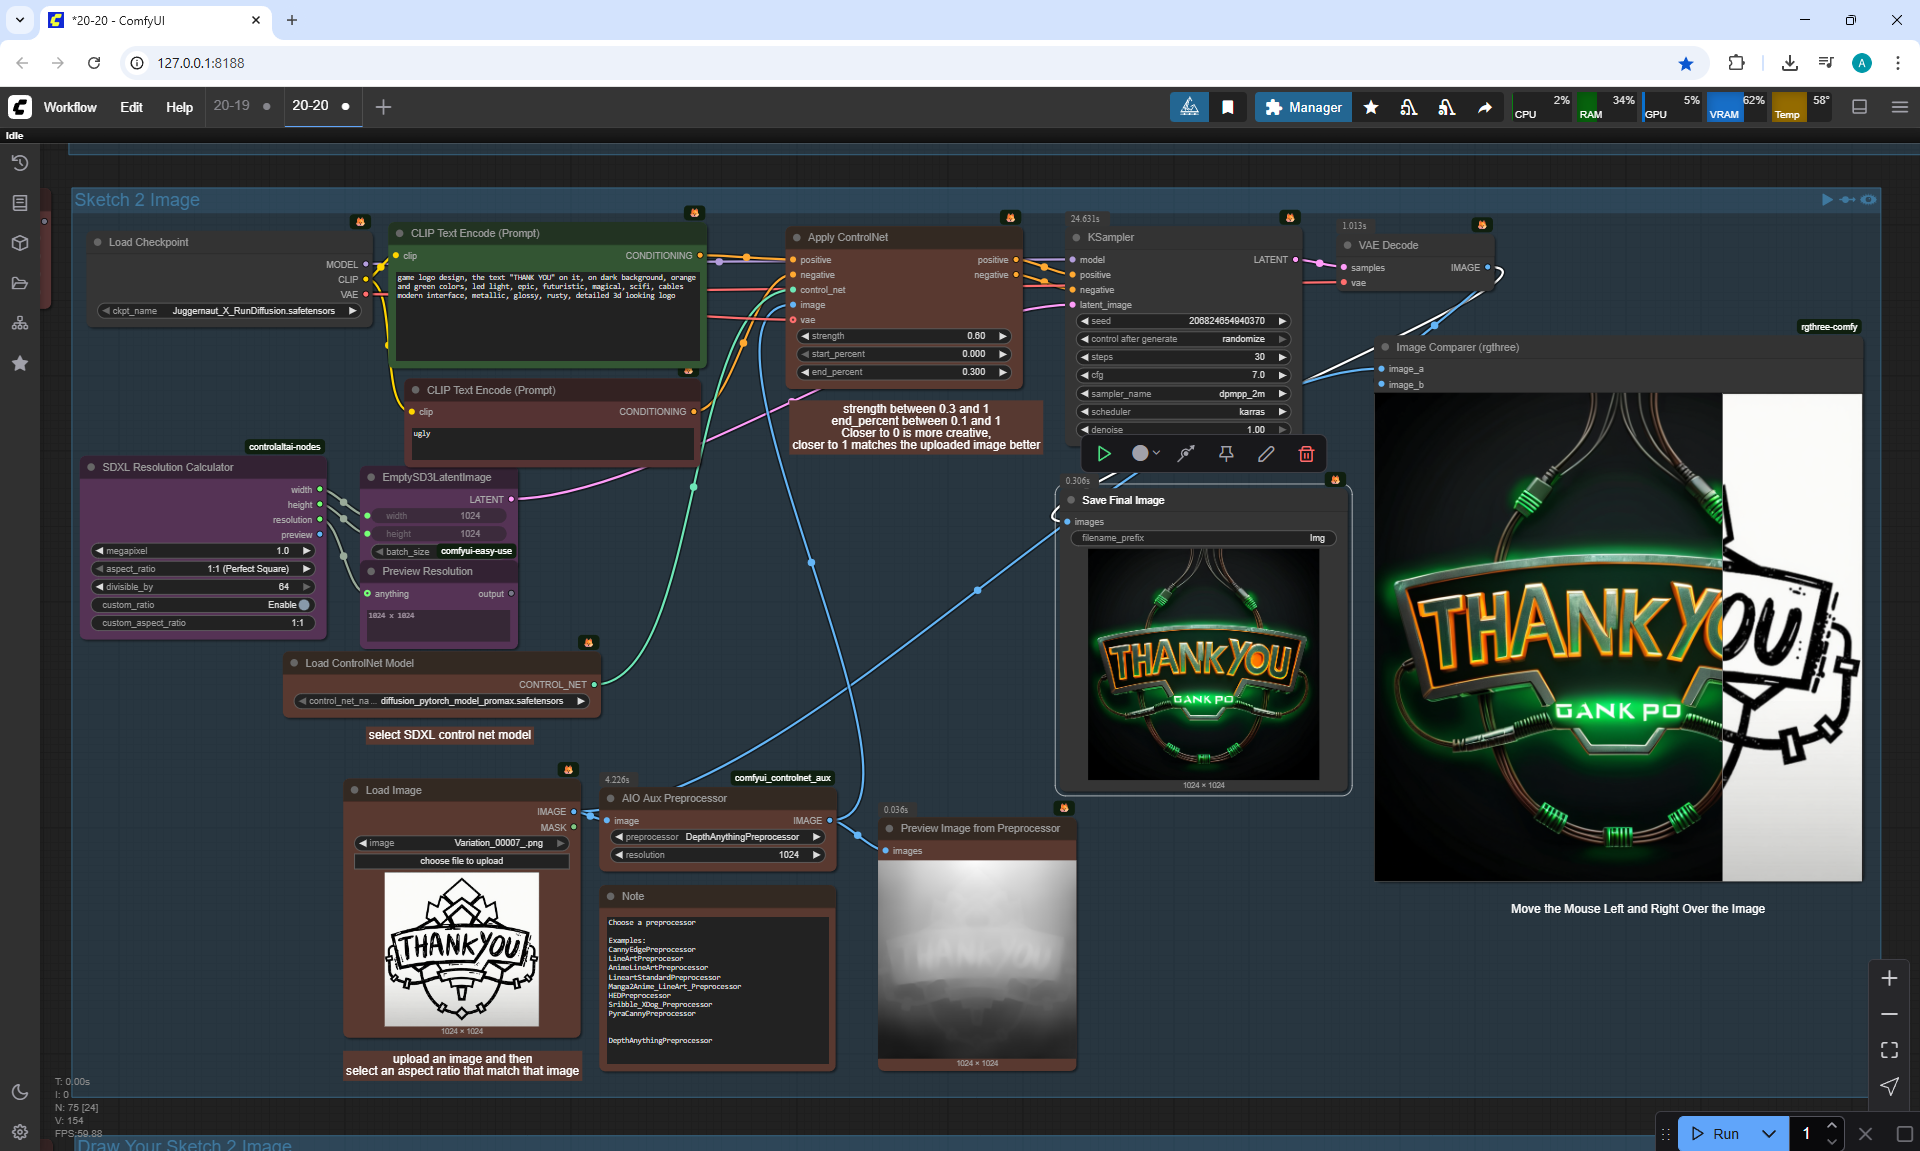Open the ckpt_name checkpoint selector
Viewport: 1920px width, 1151px height.
pyautogui.click(x=230, y=311)
